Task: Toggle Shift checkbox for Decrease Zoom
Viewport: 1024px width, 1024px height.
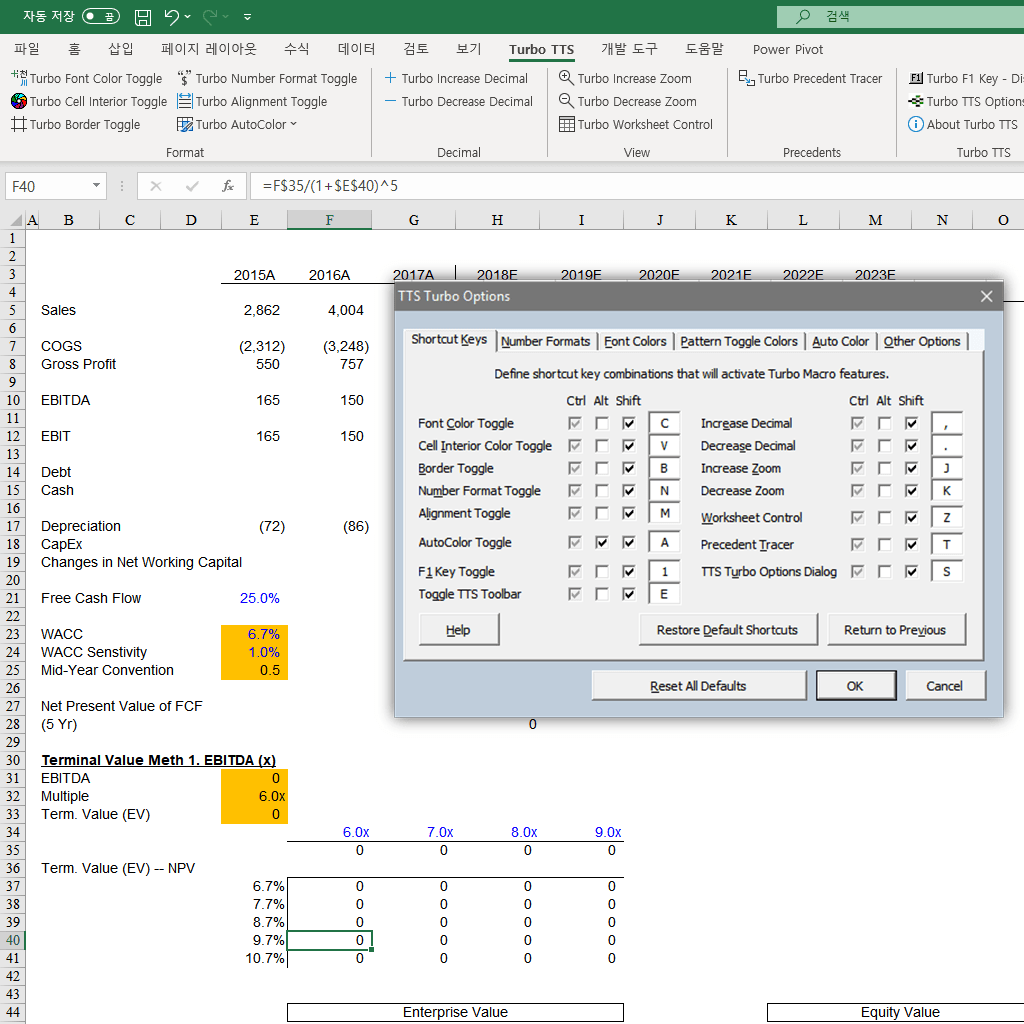Action: [911, 490]
